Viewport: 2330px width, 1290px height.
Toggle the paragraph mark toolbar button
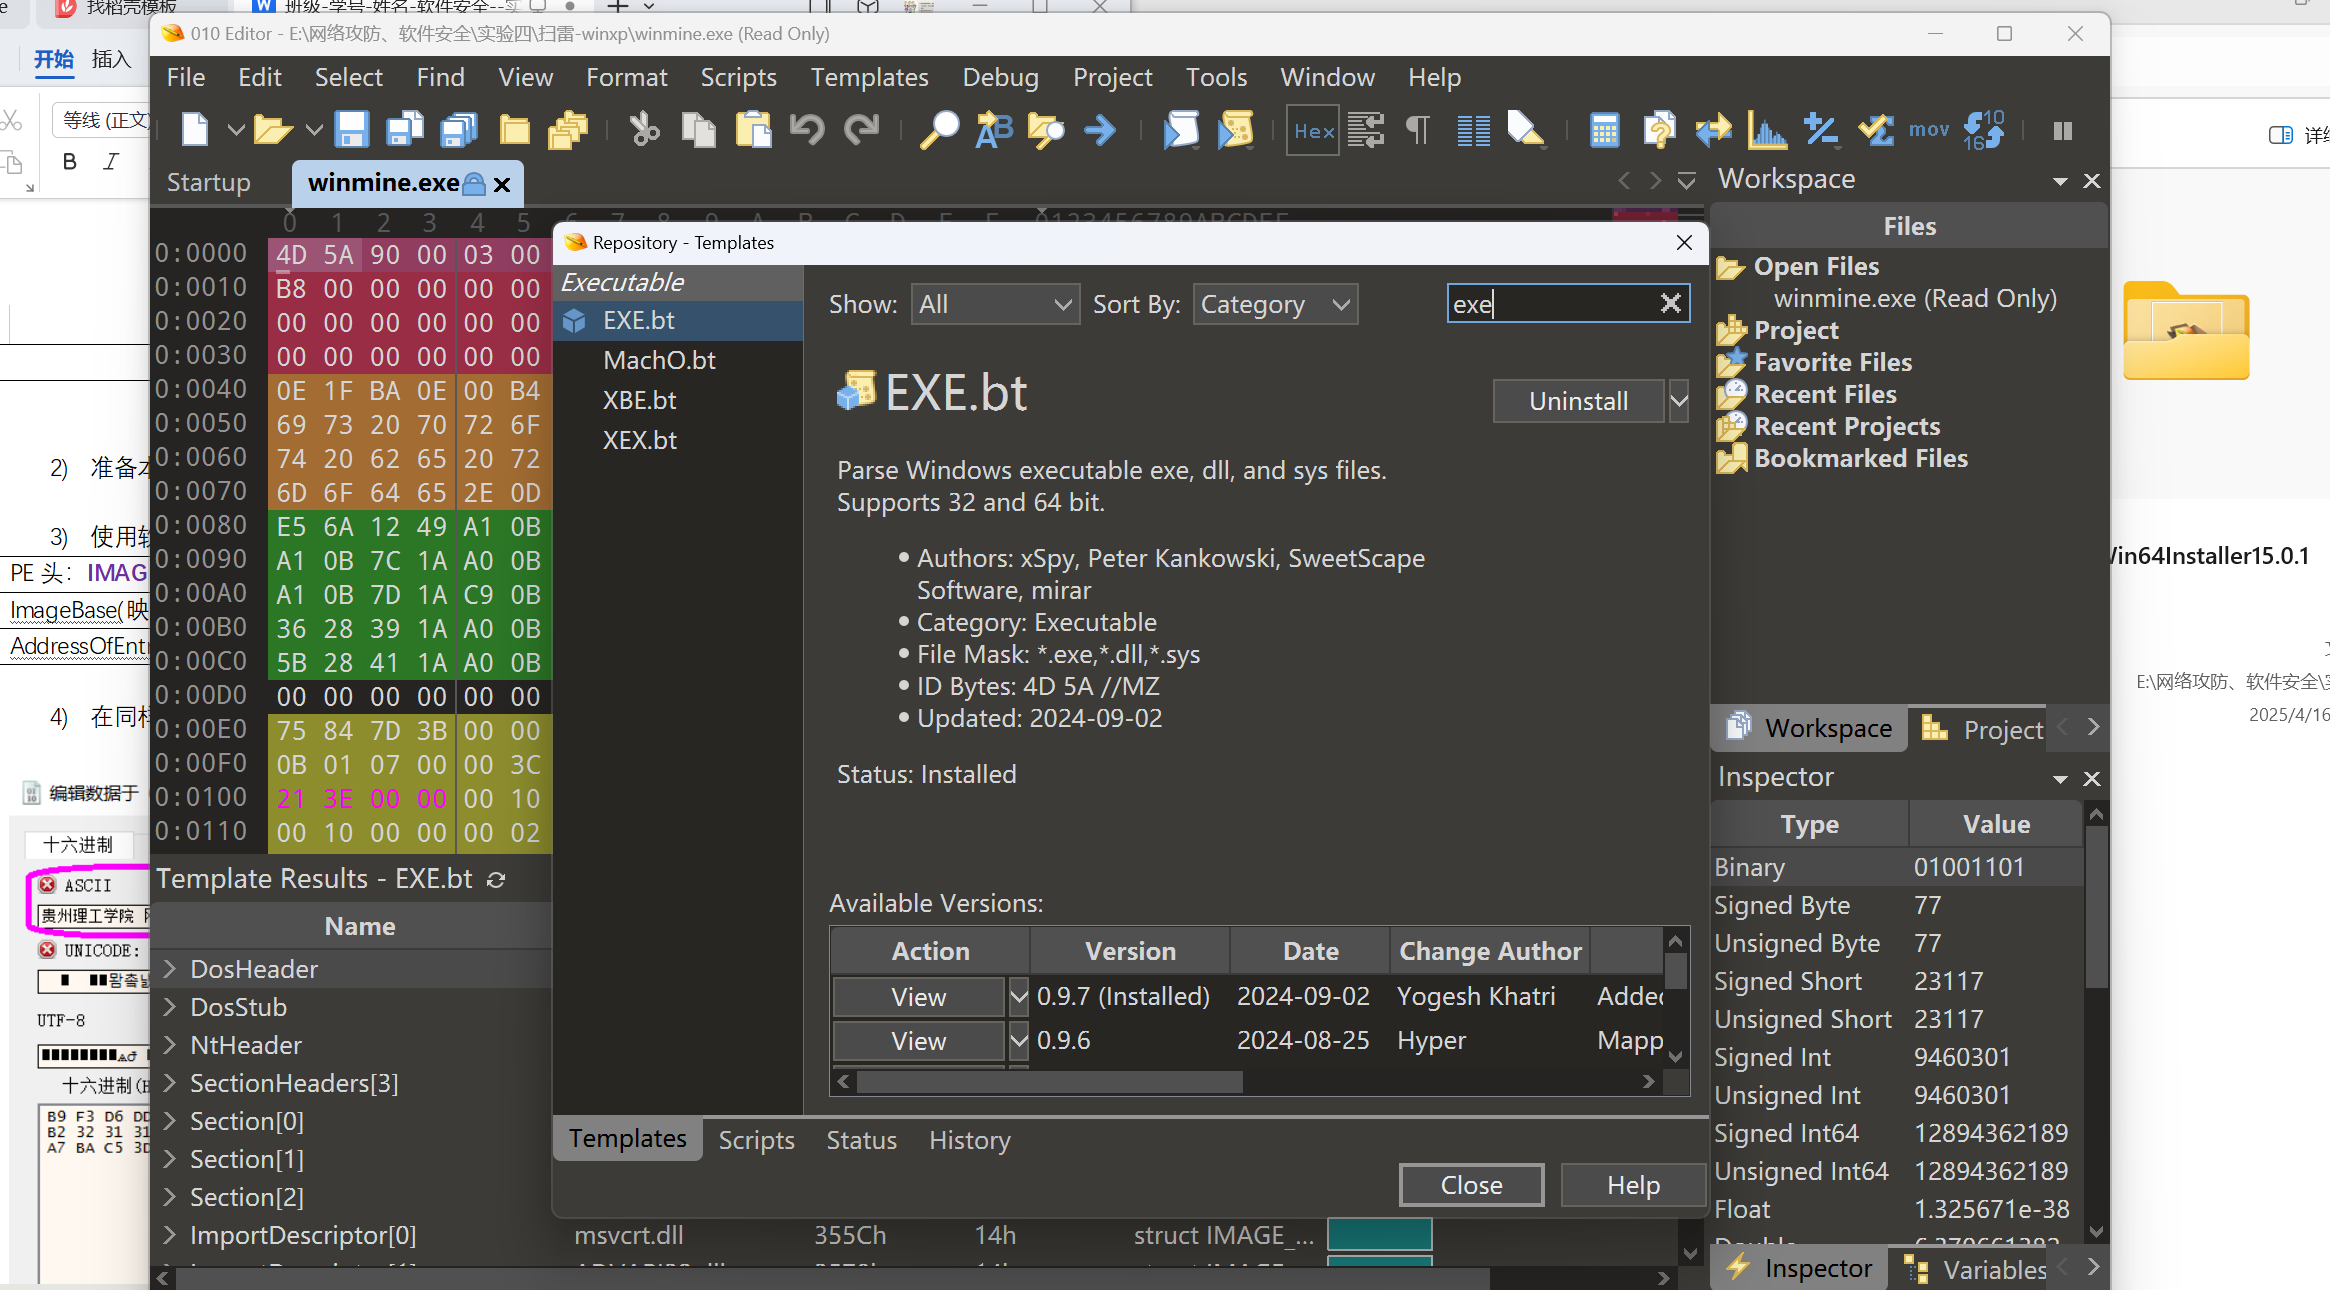pyautogui.click(x=1418, y=130)
